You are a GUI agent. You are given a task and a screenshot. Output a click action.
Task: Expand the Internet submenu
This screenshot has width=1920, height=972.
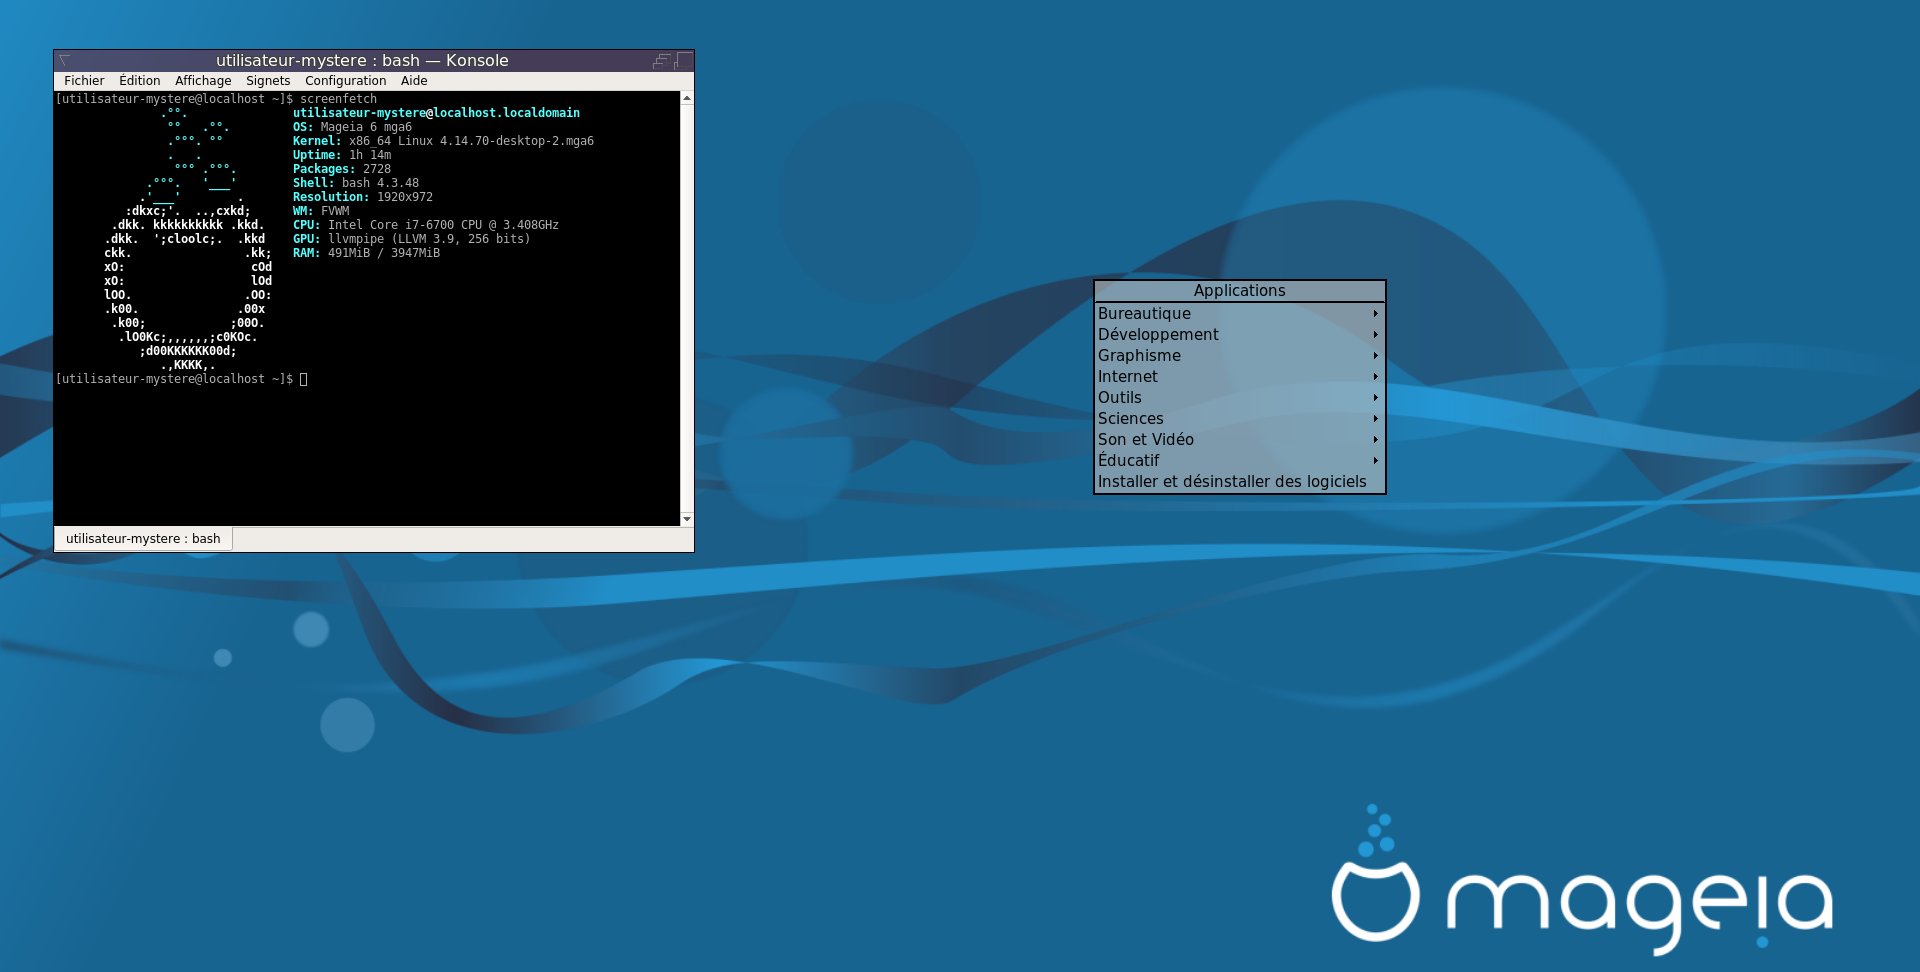(1239, 377)
